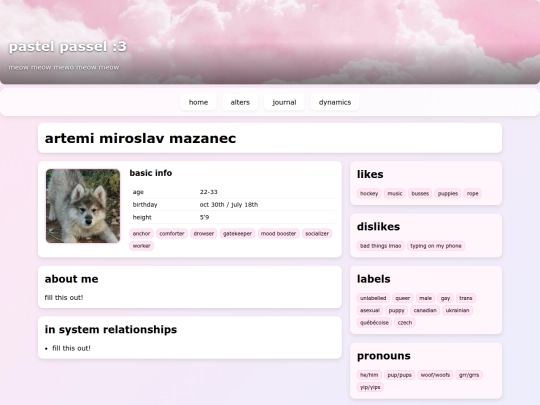The image size is (540, 405).
Task: Click the gatekeeper role tag
Action: tap(237, 233)
